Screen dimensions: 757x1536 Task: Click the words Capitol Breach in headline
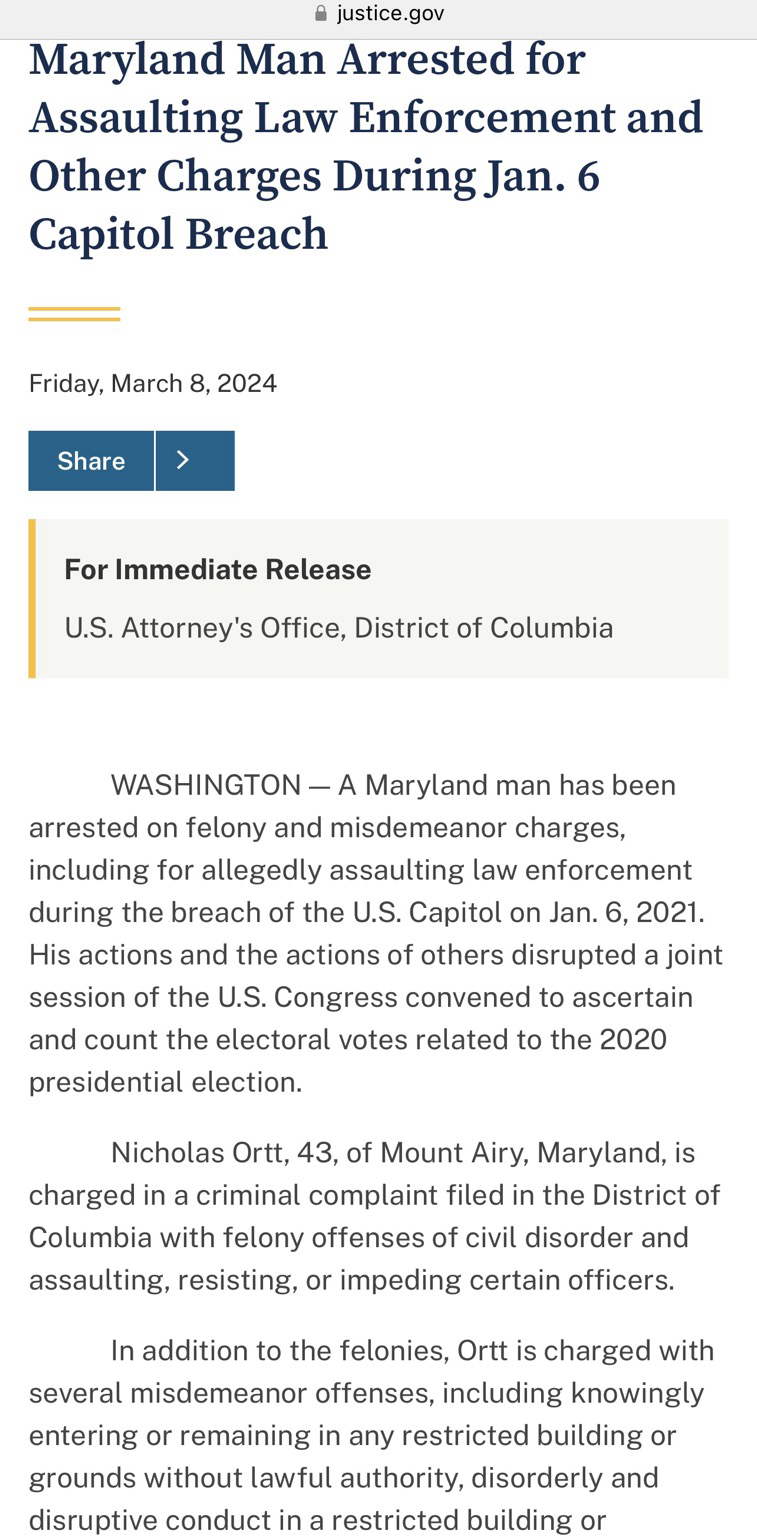[x=179, y=234]
